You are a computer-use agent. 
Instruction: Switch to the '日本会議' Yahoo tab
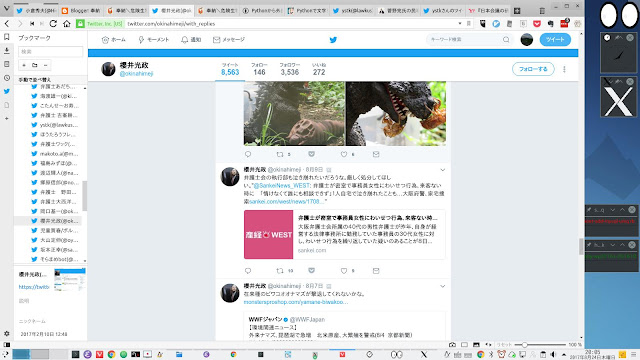488,11
